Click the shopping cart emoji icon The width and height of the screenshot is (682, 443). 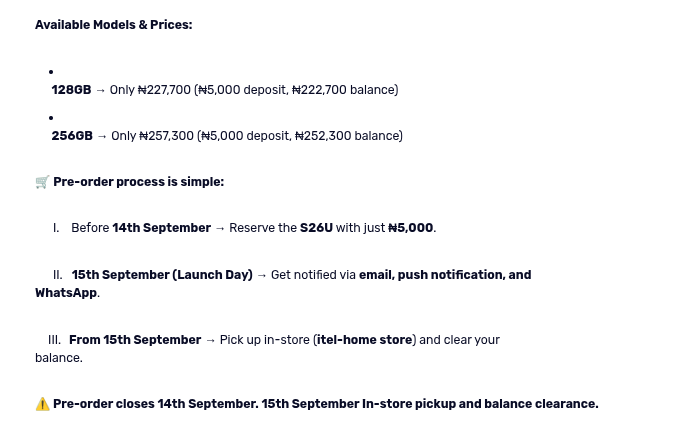coord(42,182)
